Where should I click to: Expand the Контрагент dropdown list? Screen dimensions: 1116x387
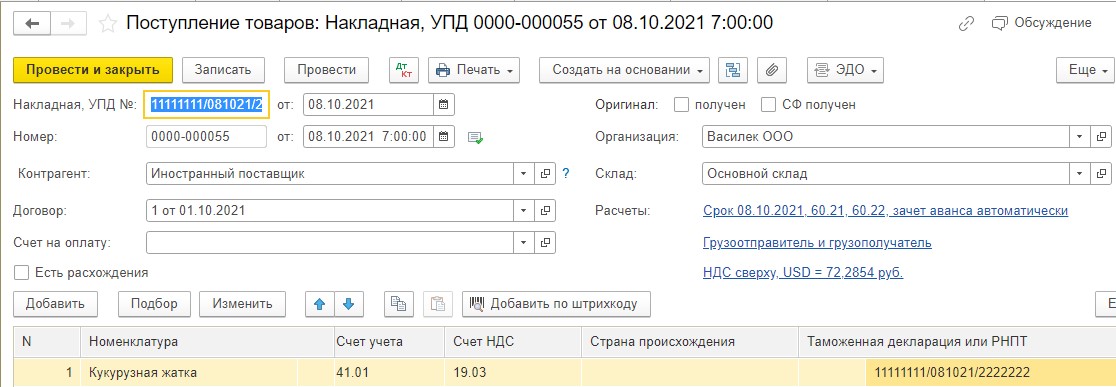coord(524,174)
